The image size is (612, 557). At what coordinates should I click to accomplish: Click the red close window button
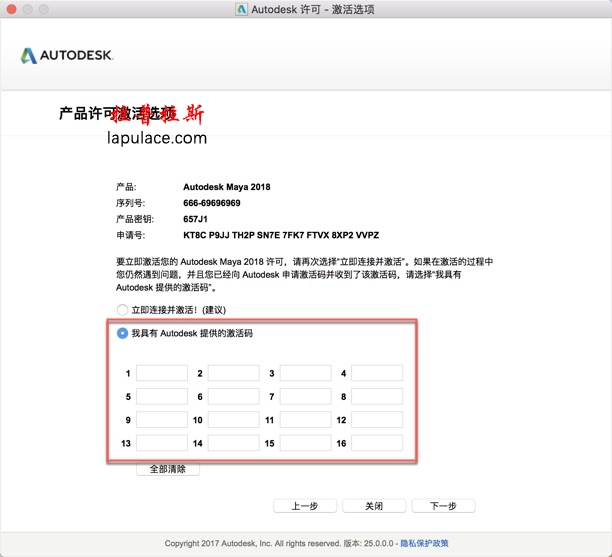tap(11, 9)
